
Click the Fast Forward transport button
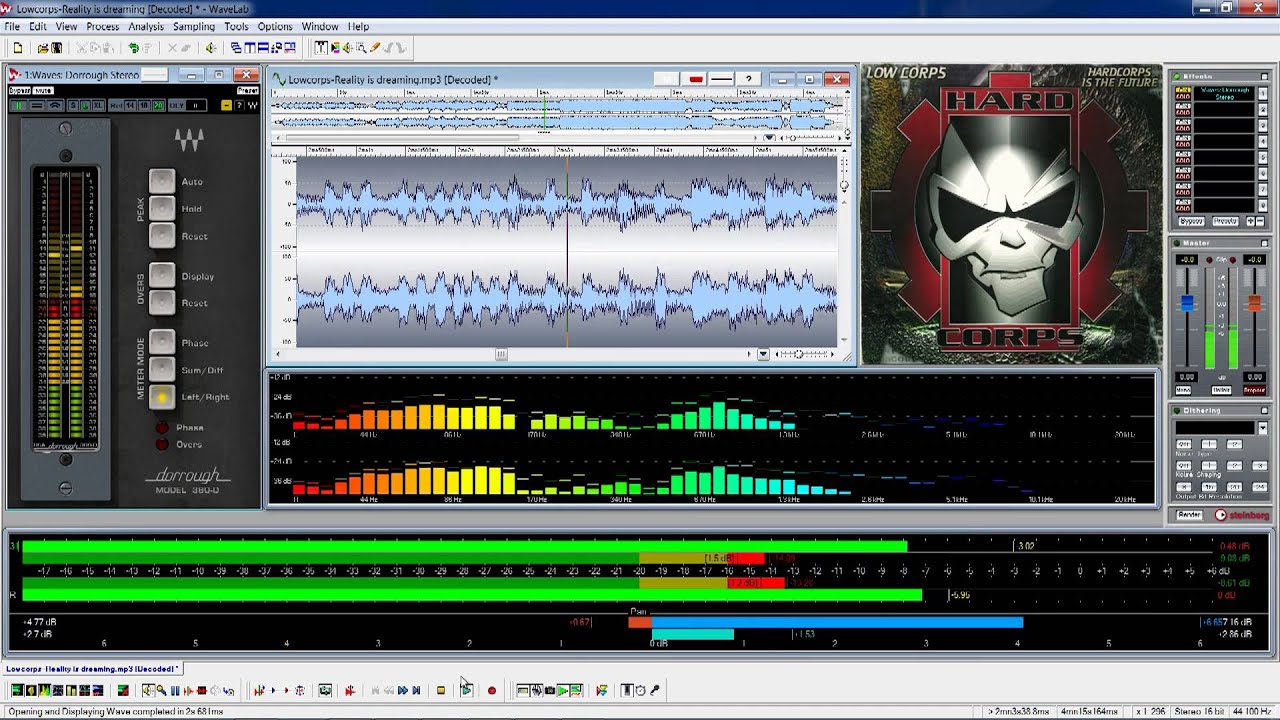403,690
